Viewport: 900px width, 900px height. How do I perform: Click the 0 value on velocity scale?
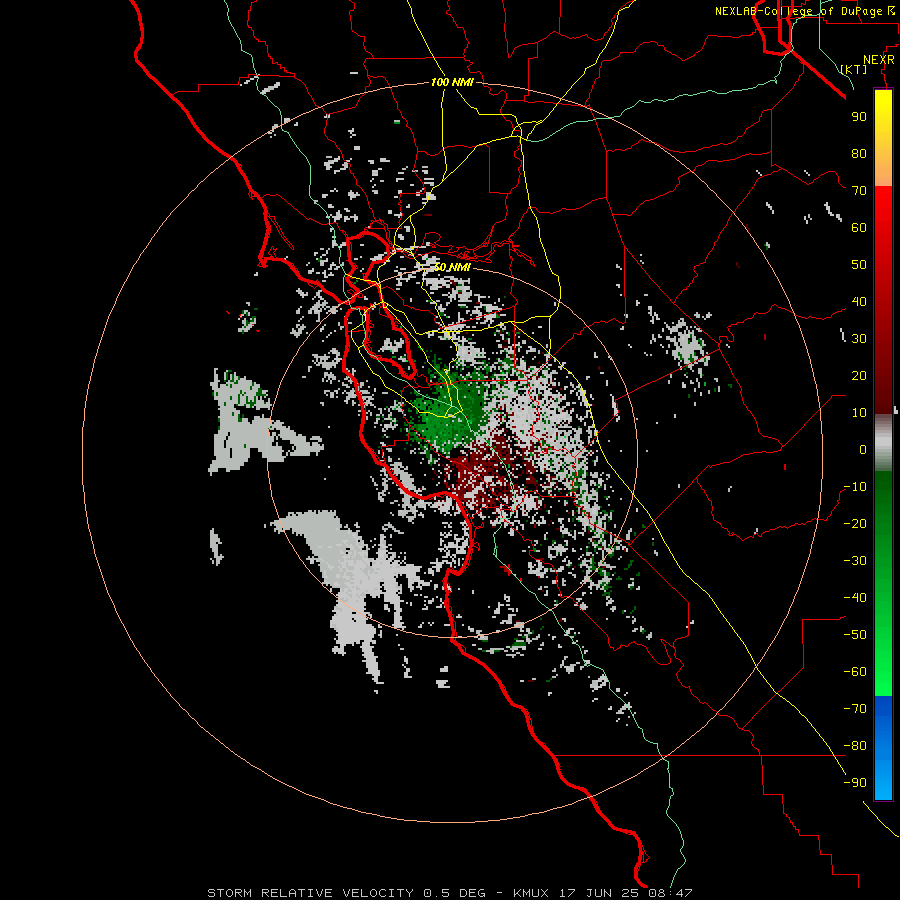863,450
